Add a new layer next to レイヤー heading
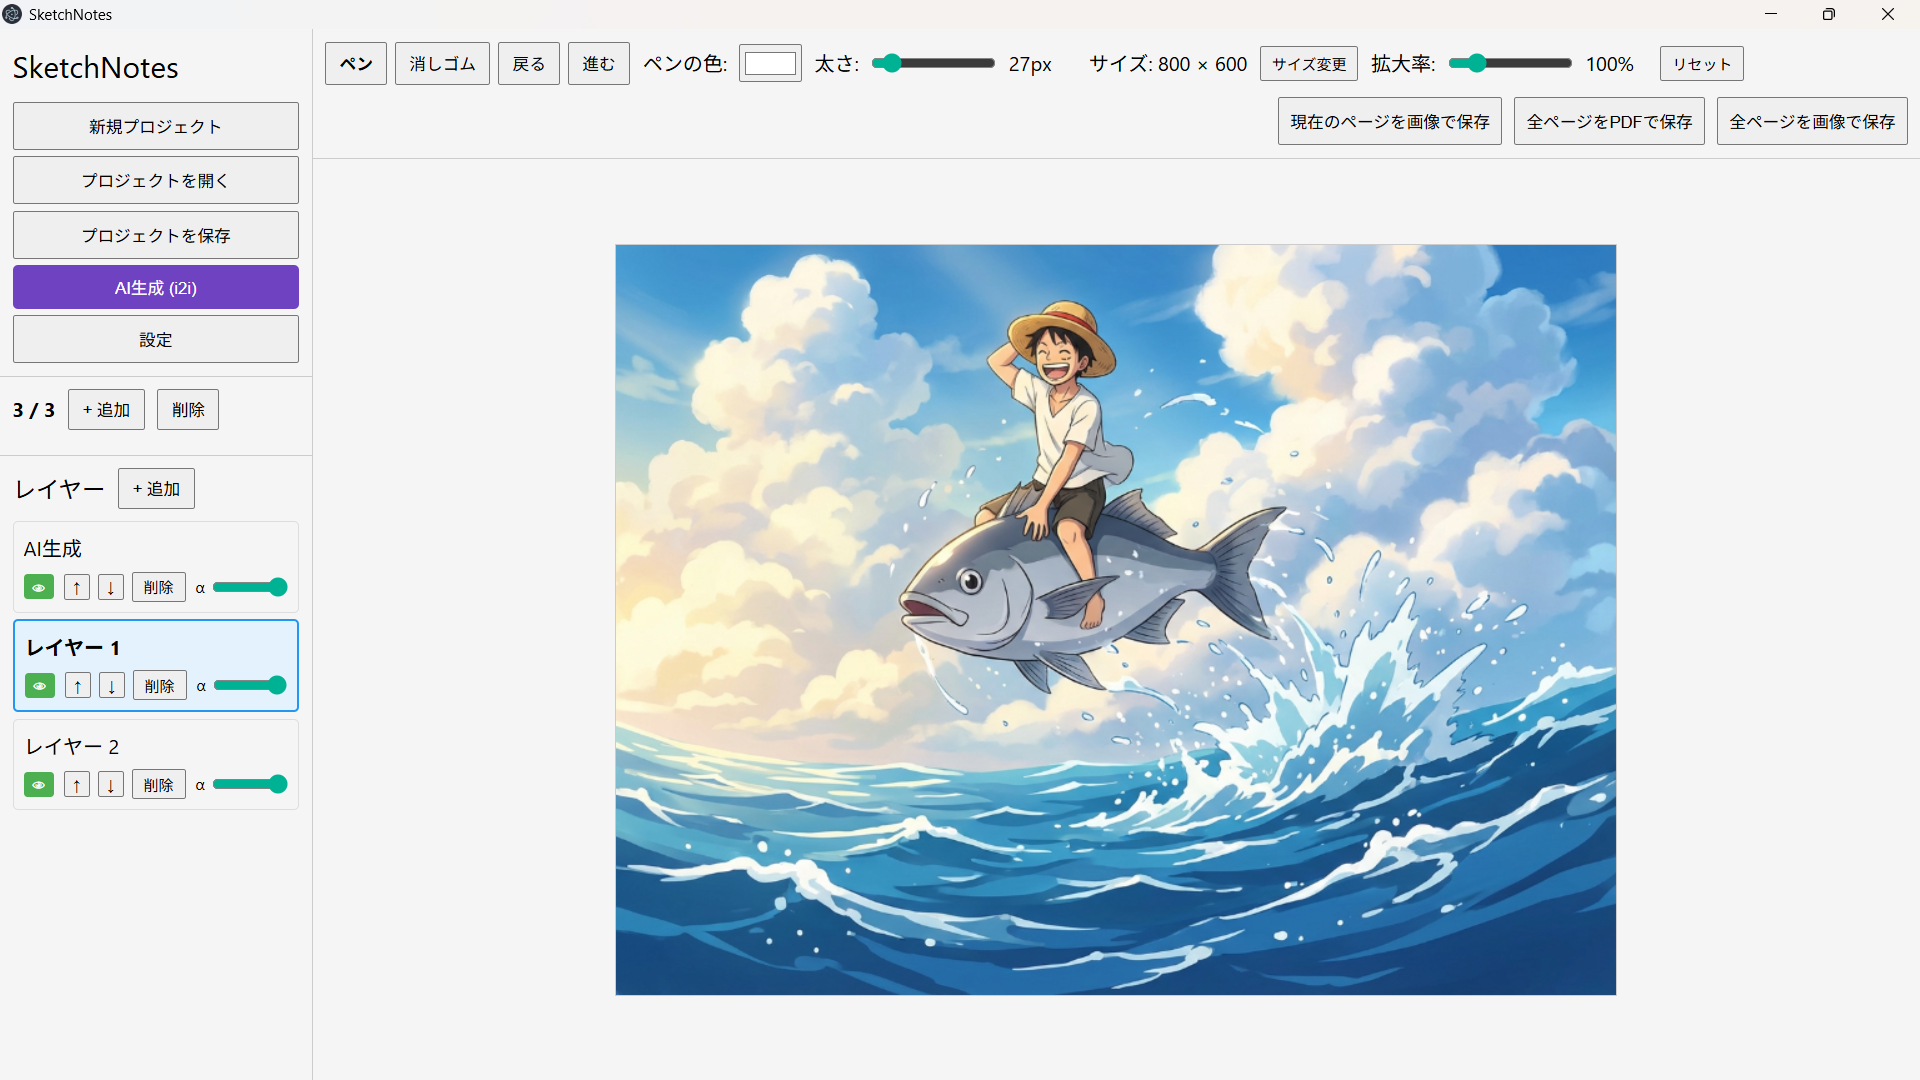The width and height of the screenshot is (1920, 1080). pos(156,489)
